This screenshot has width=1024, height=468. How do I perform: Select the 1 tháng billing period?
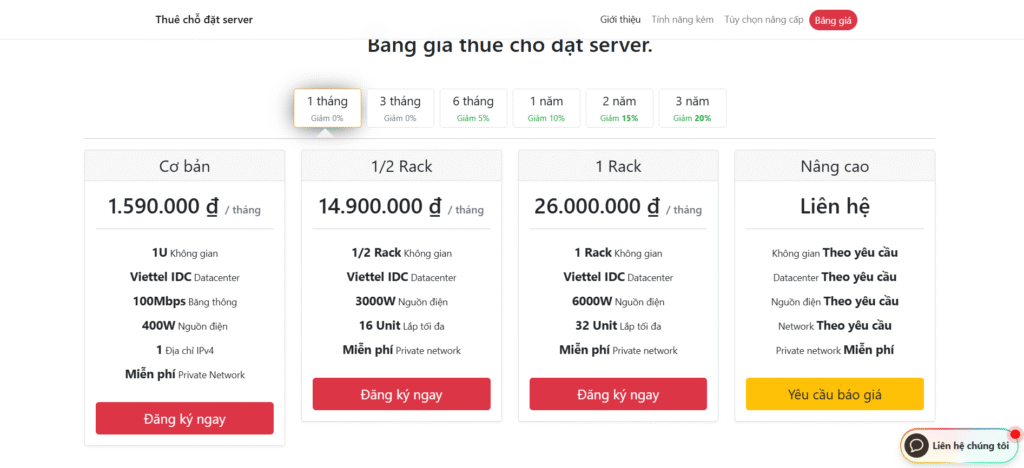pos(327,108)
